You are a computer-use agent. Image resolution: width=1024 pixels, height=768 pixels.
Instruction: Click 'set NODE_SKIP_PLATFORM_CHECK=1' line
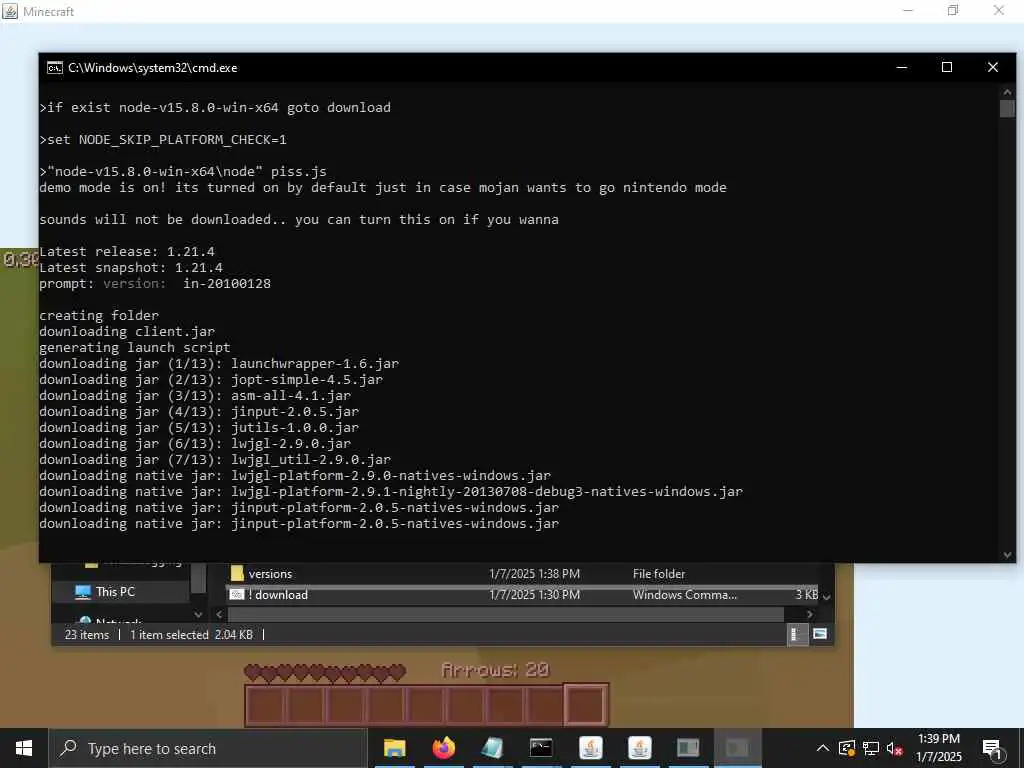click(x=163, y=139)
